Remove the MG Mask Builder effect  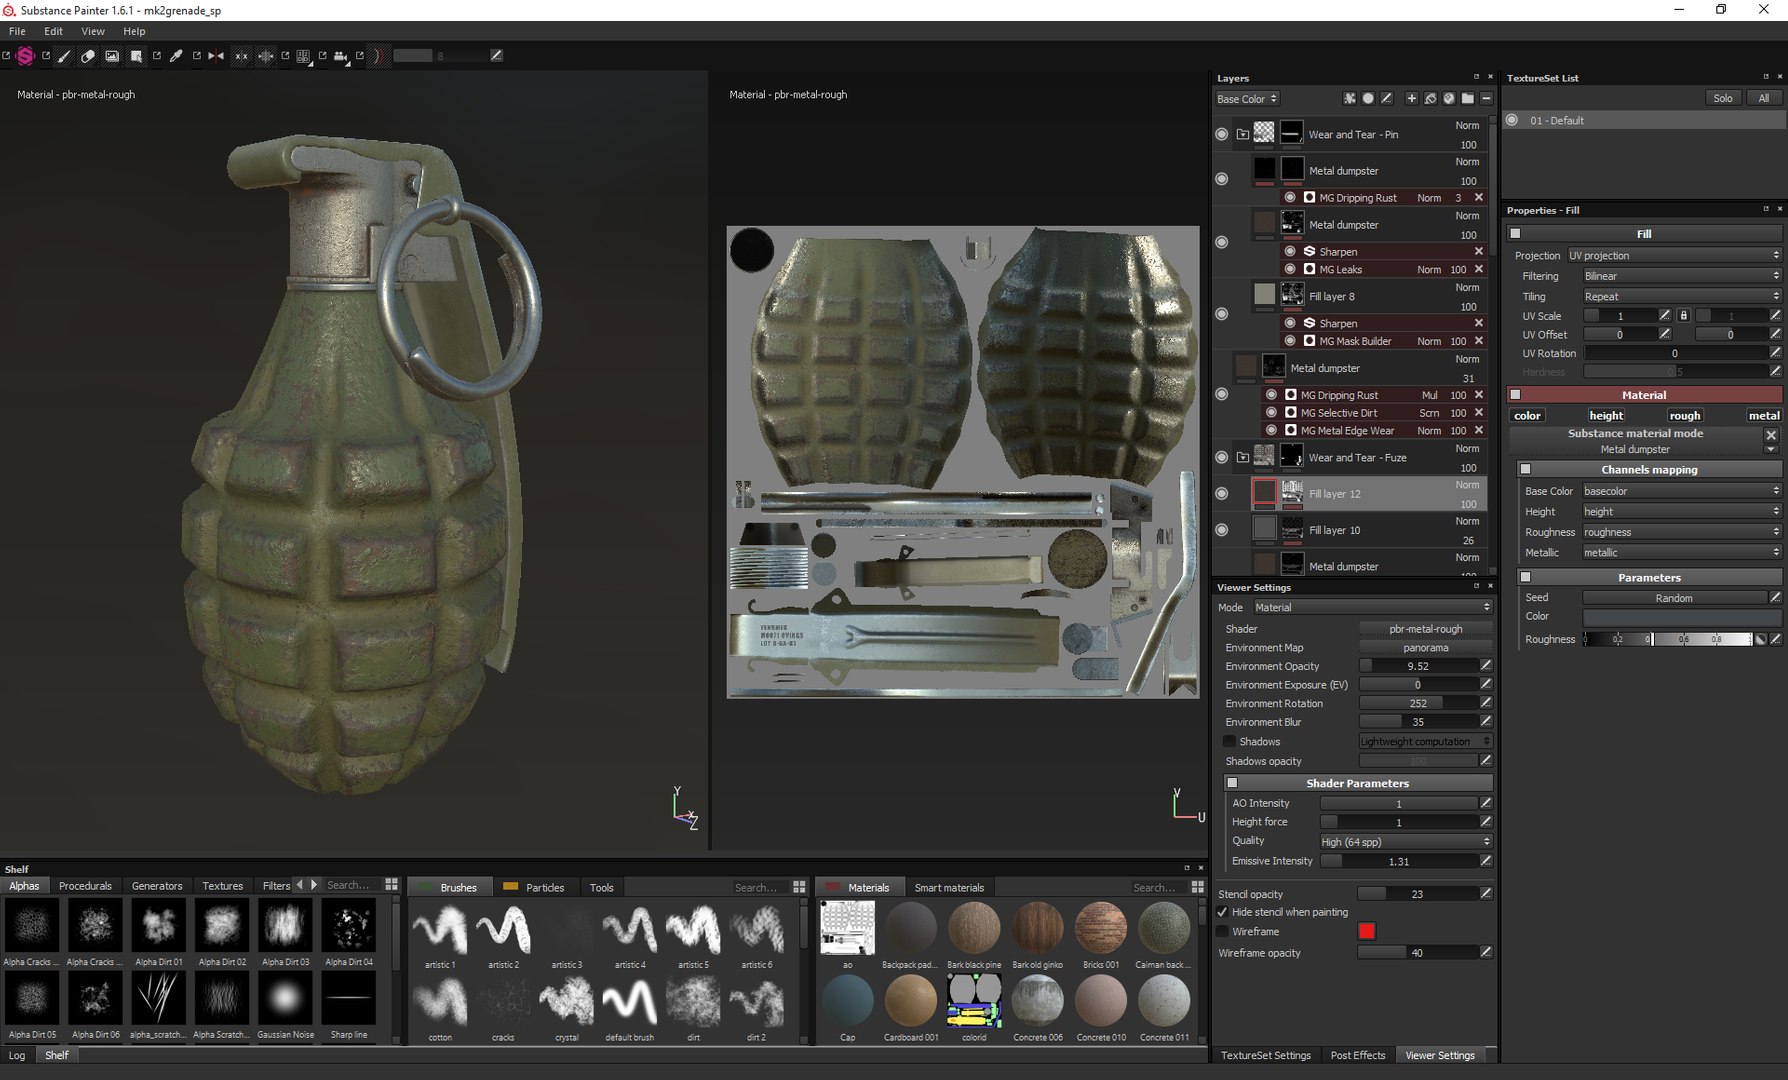point(1479,341)
